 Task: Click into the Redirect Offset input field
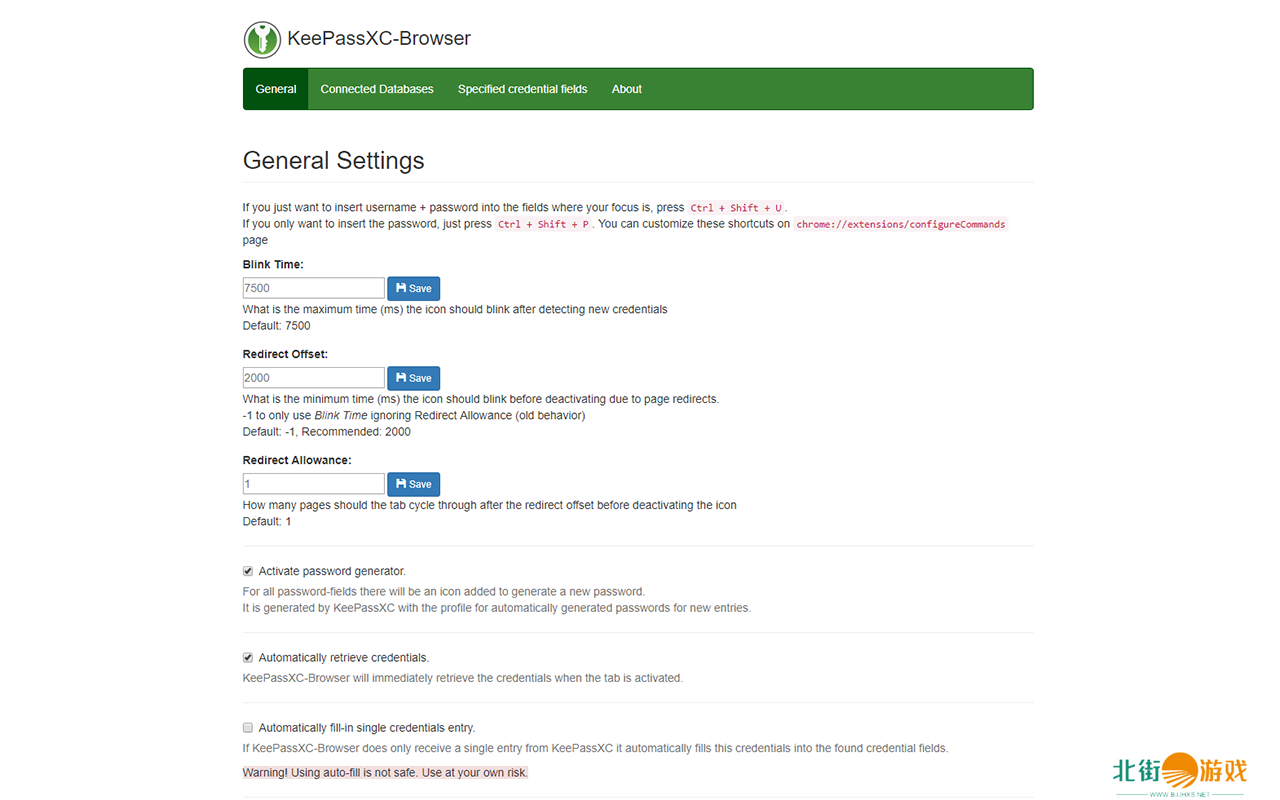[x=313, y=378]
